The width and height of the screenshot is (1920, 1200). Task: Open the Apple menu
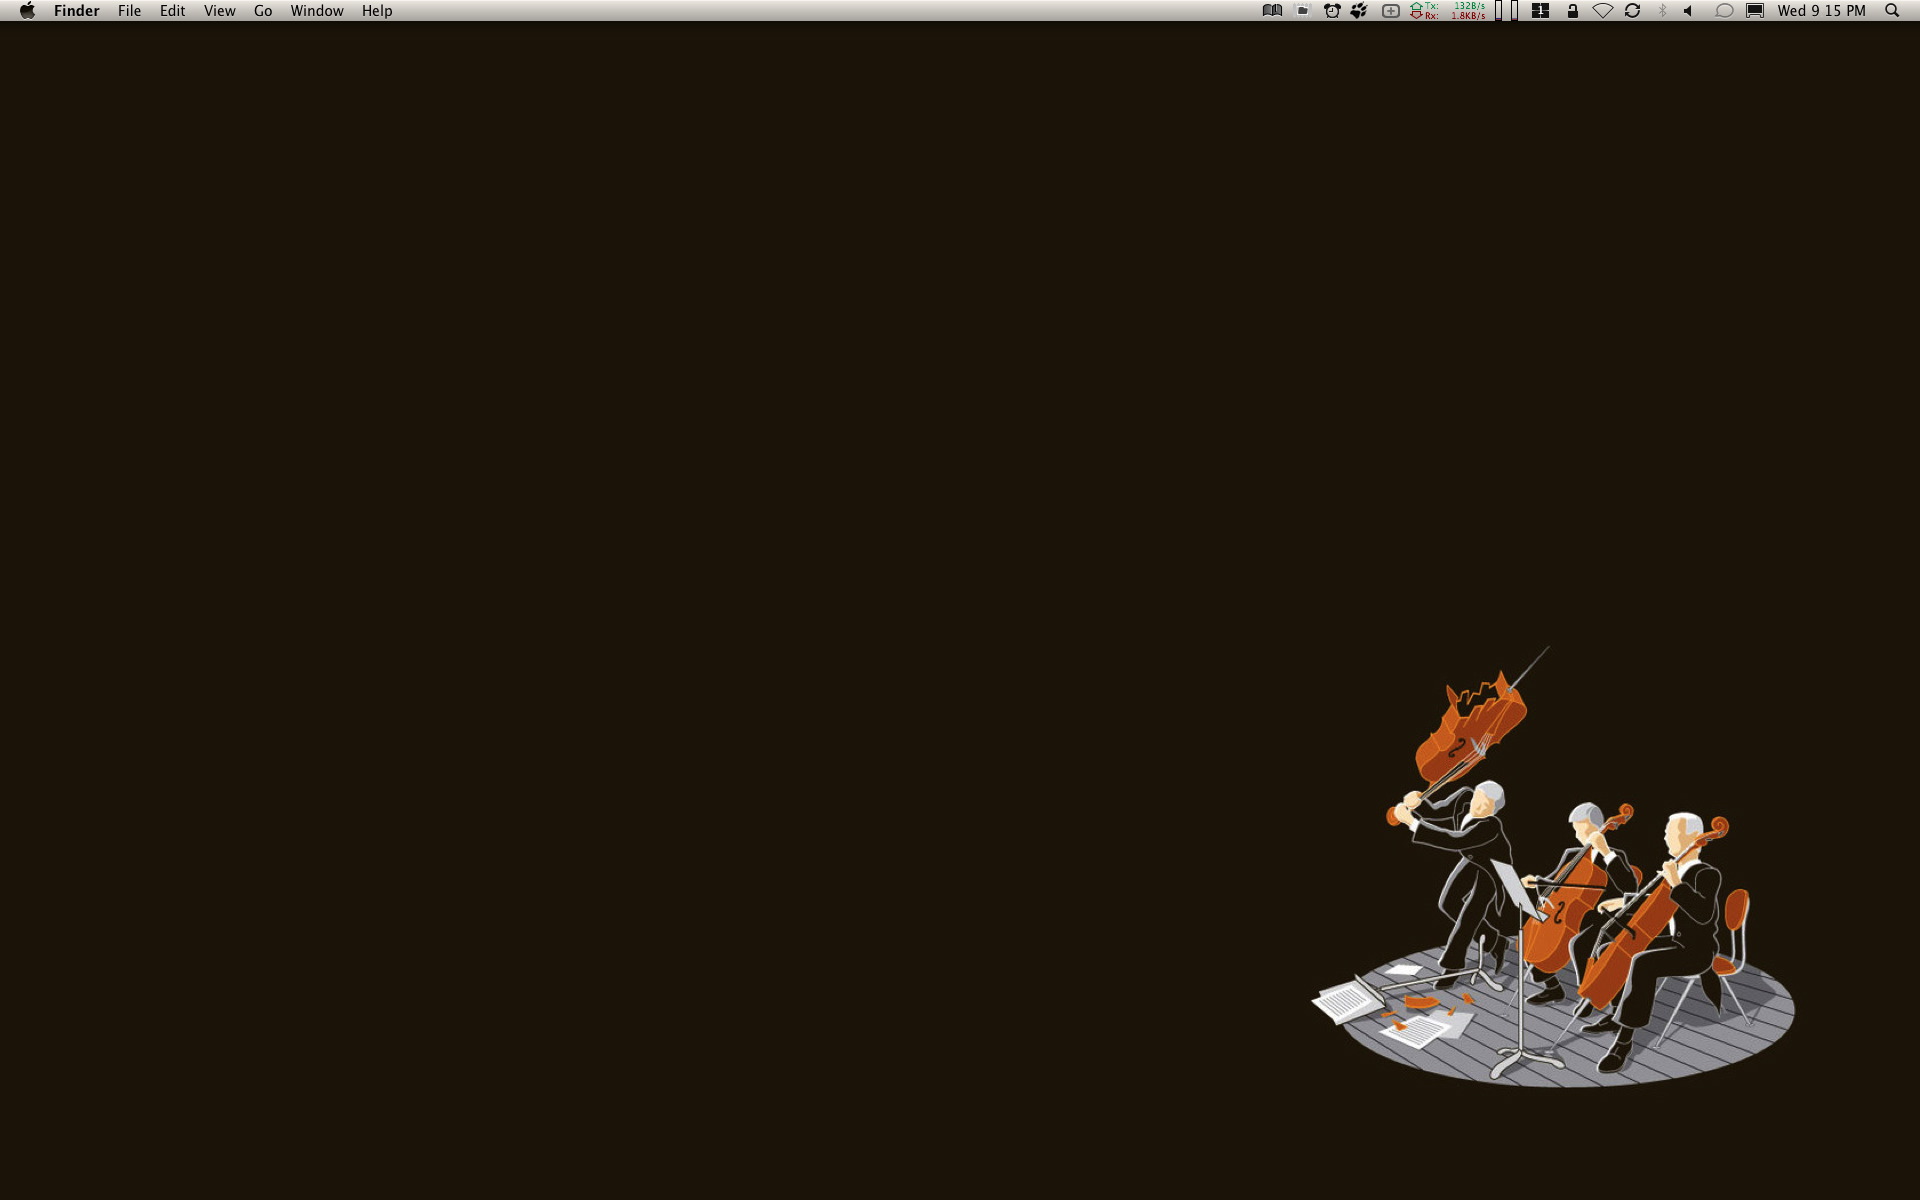pyautogui.click(x=27, y=11)
